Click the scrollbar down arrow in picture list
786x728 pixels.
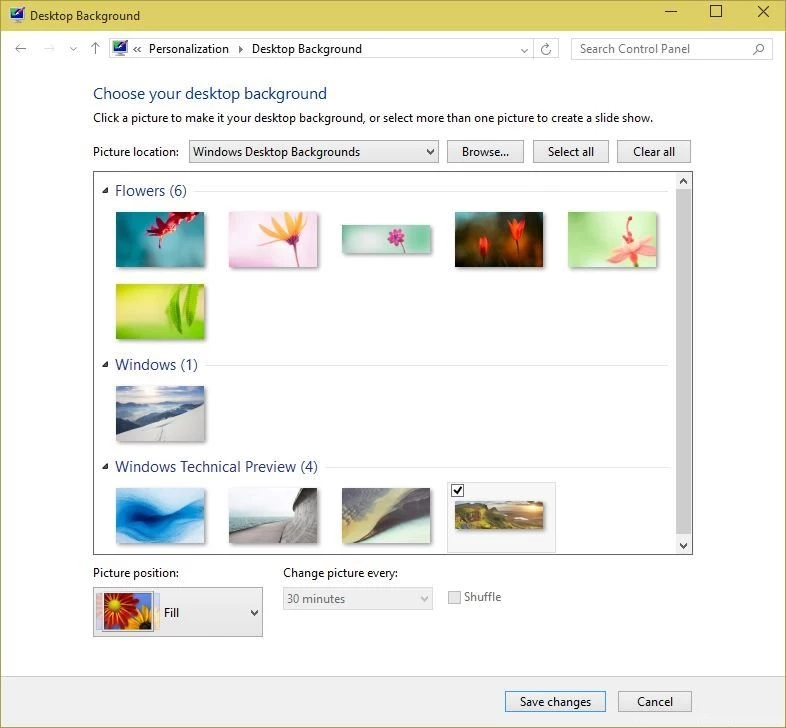point(684,545)
